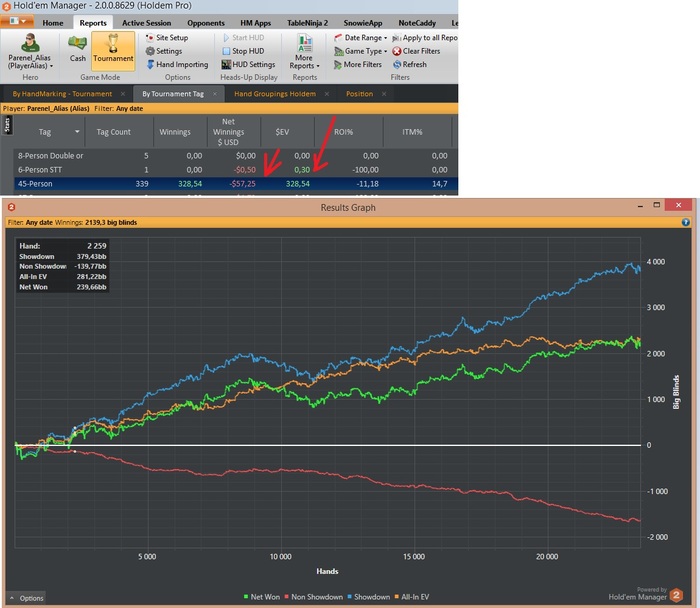Click Stop HUD

tap(243, 51)
